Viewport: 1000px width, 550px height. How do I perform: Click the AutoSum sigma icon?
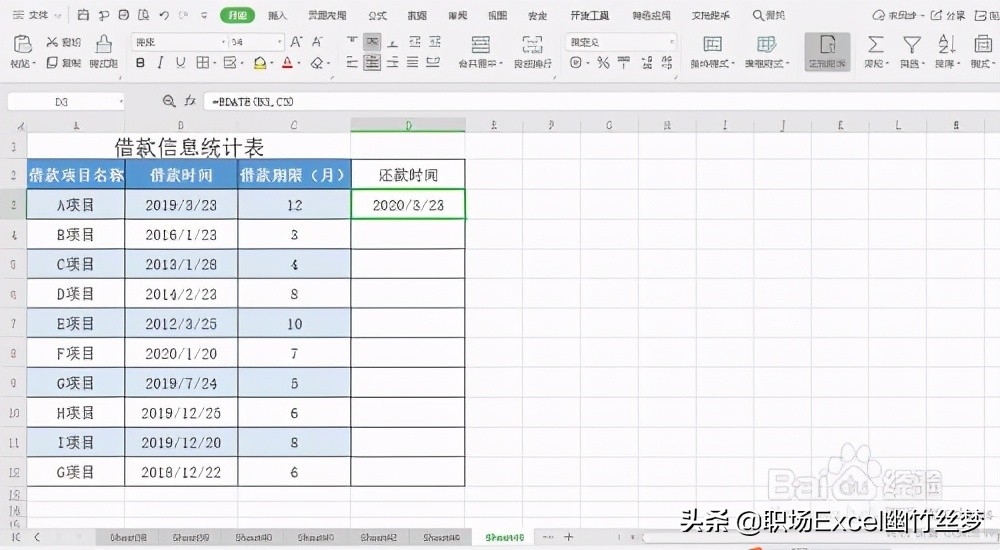876,44
